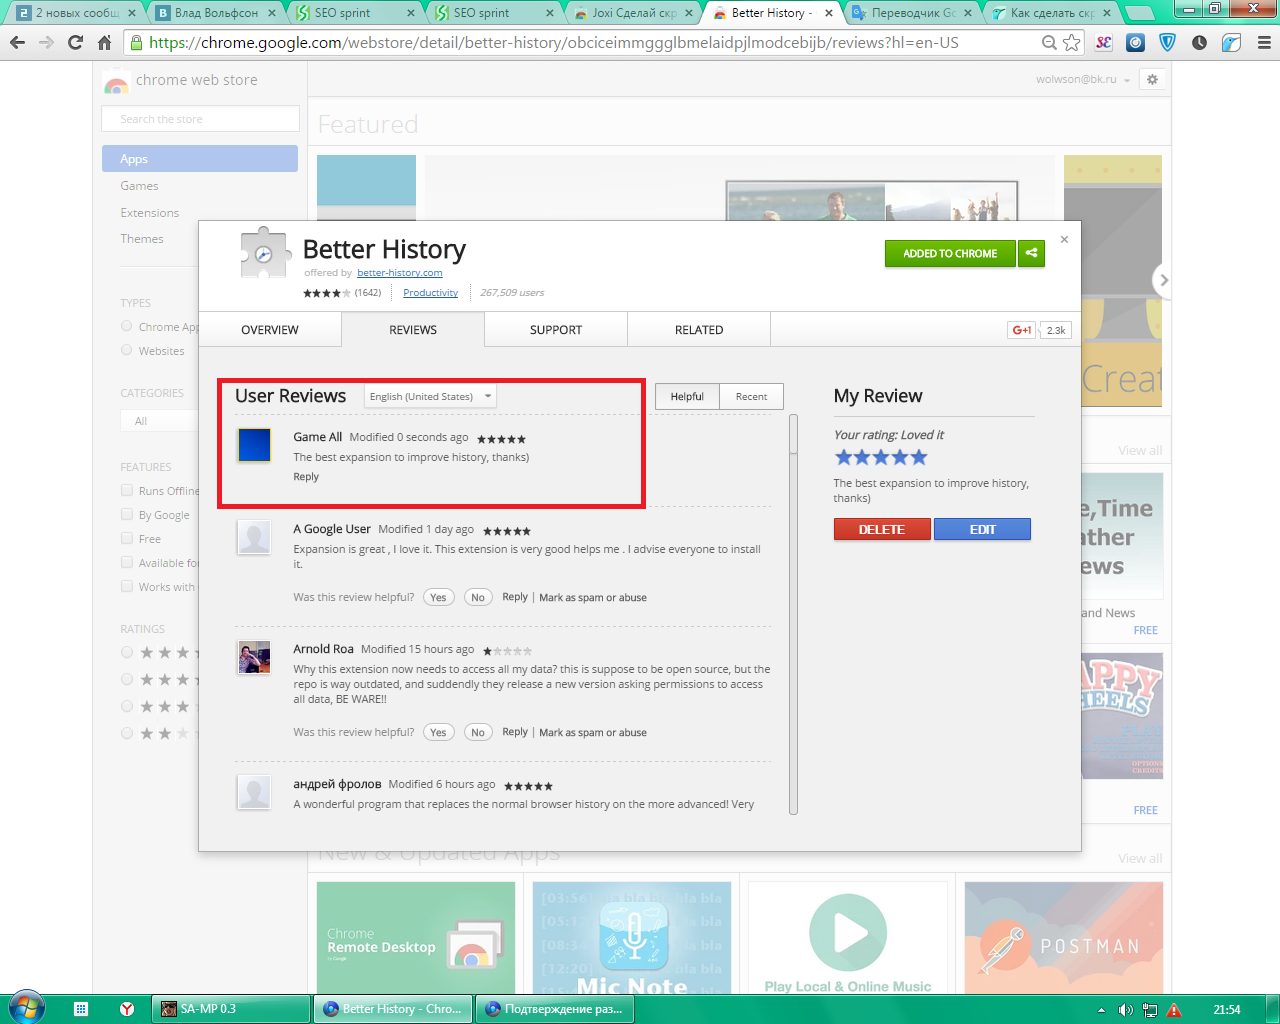Open the Productivity category link

click(430, 293)
